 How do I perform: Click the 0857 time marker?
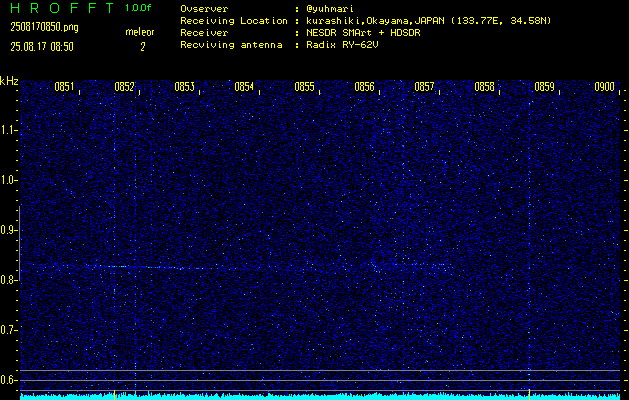pyautogui.click(x=424, y=87)
